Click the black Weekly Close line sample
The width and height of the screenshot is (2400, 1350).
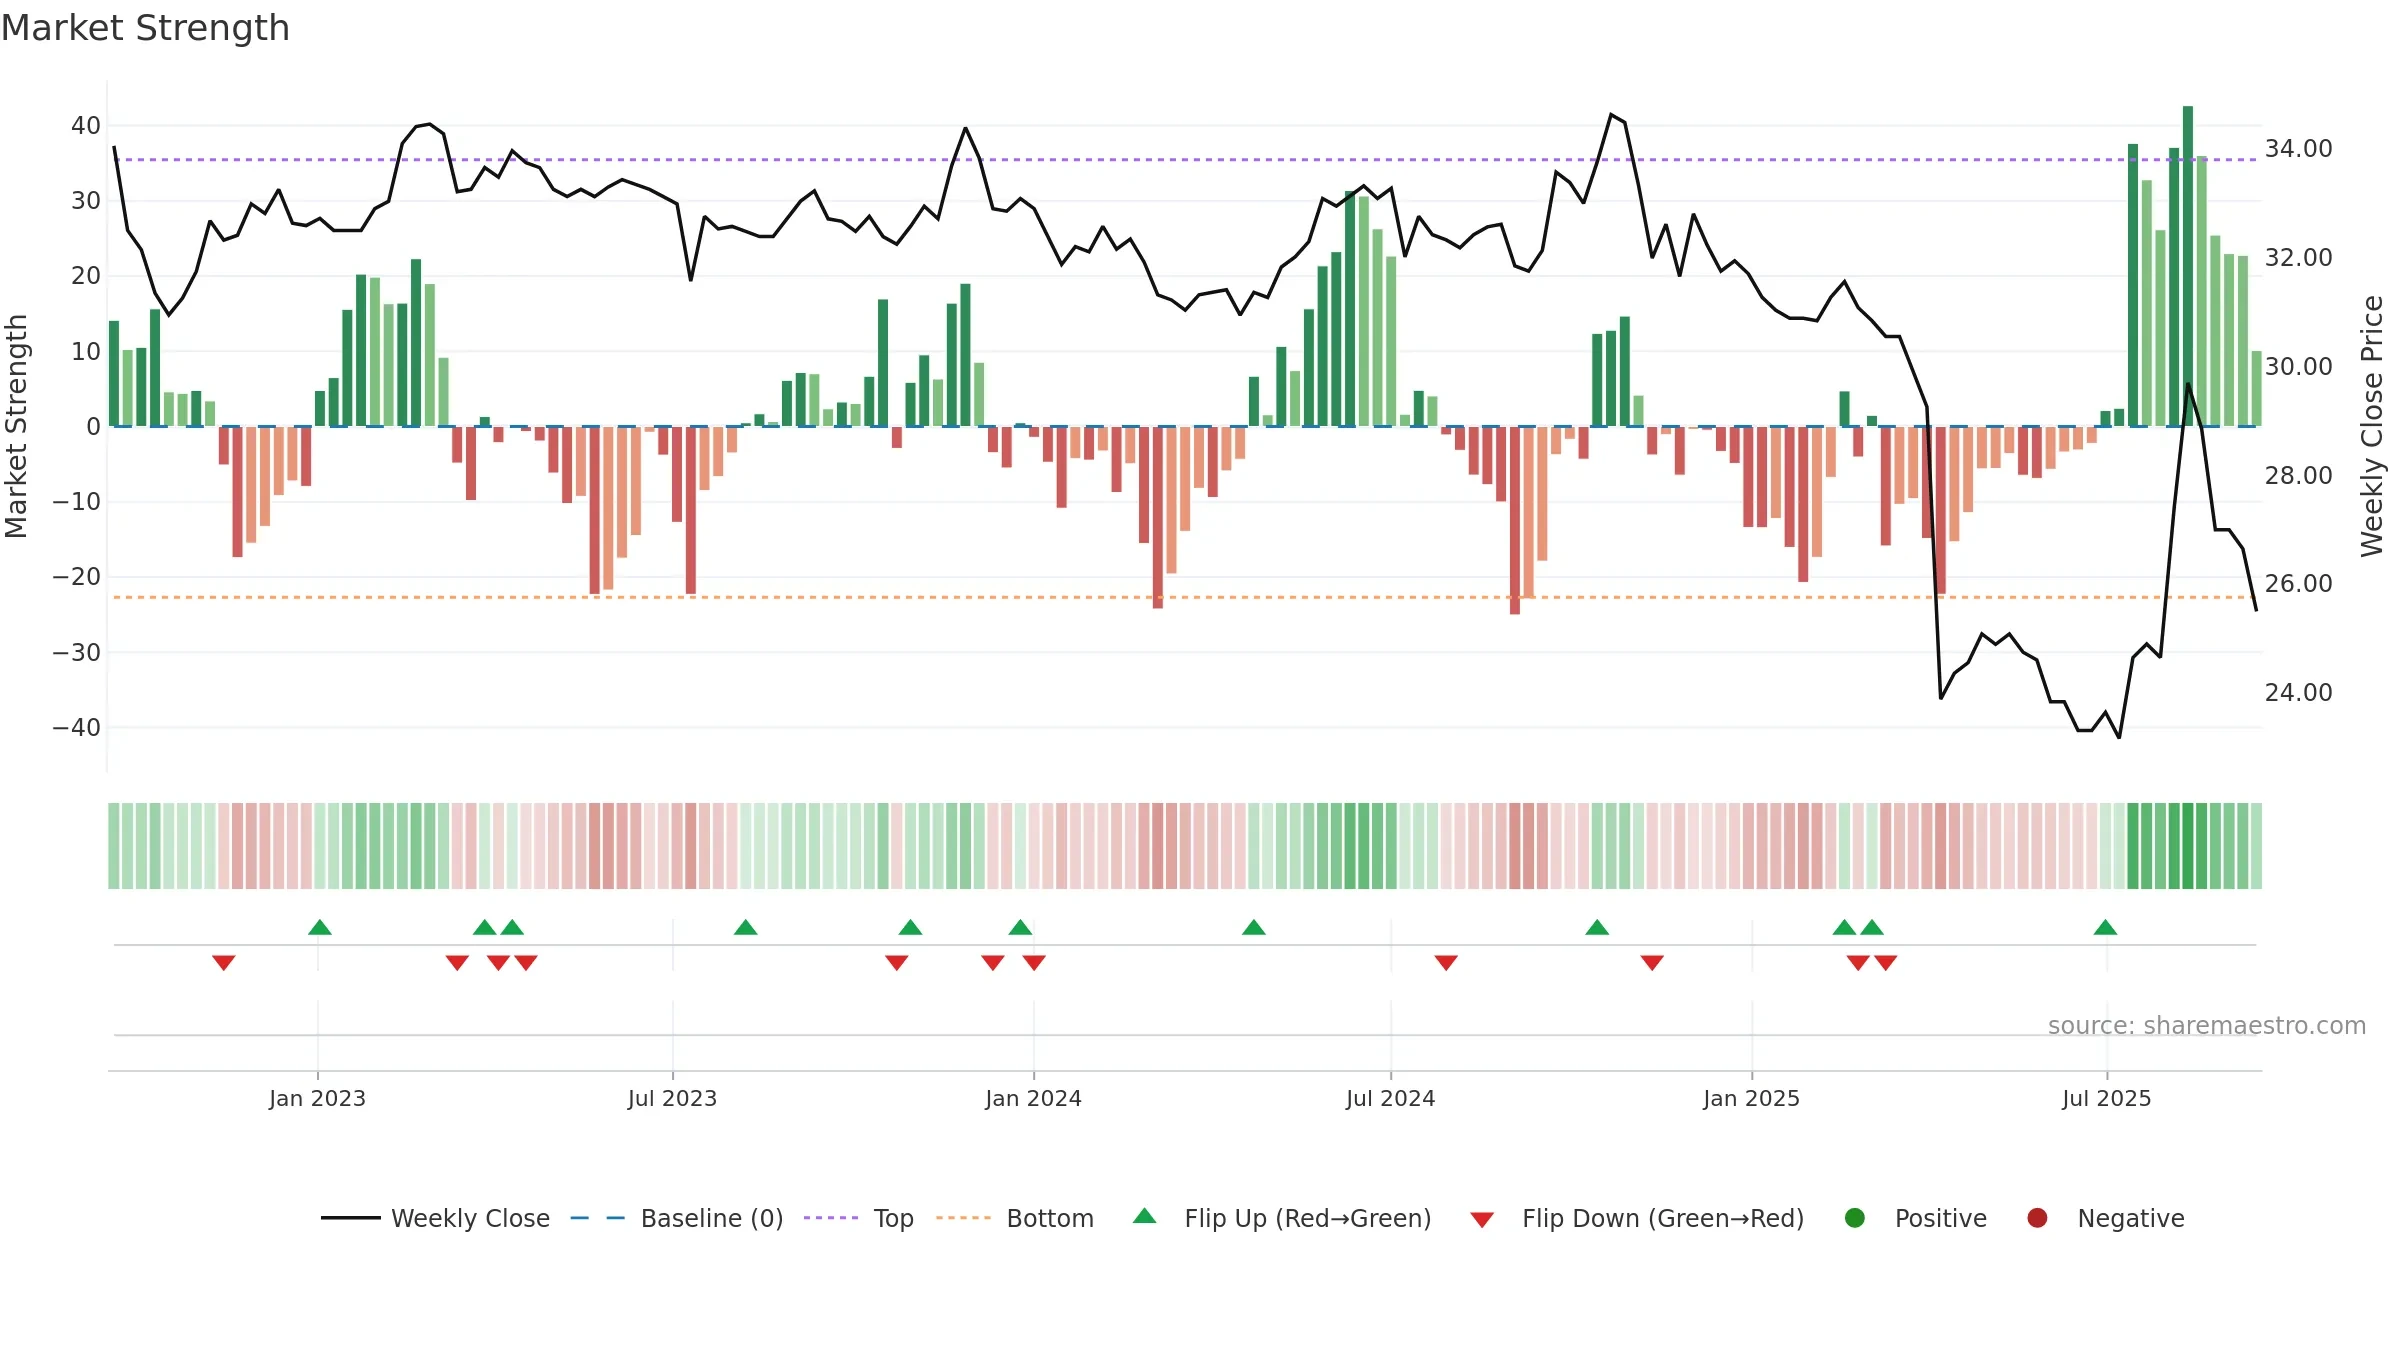(350, 1218)
